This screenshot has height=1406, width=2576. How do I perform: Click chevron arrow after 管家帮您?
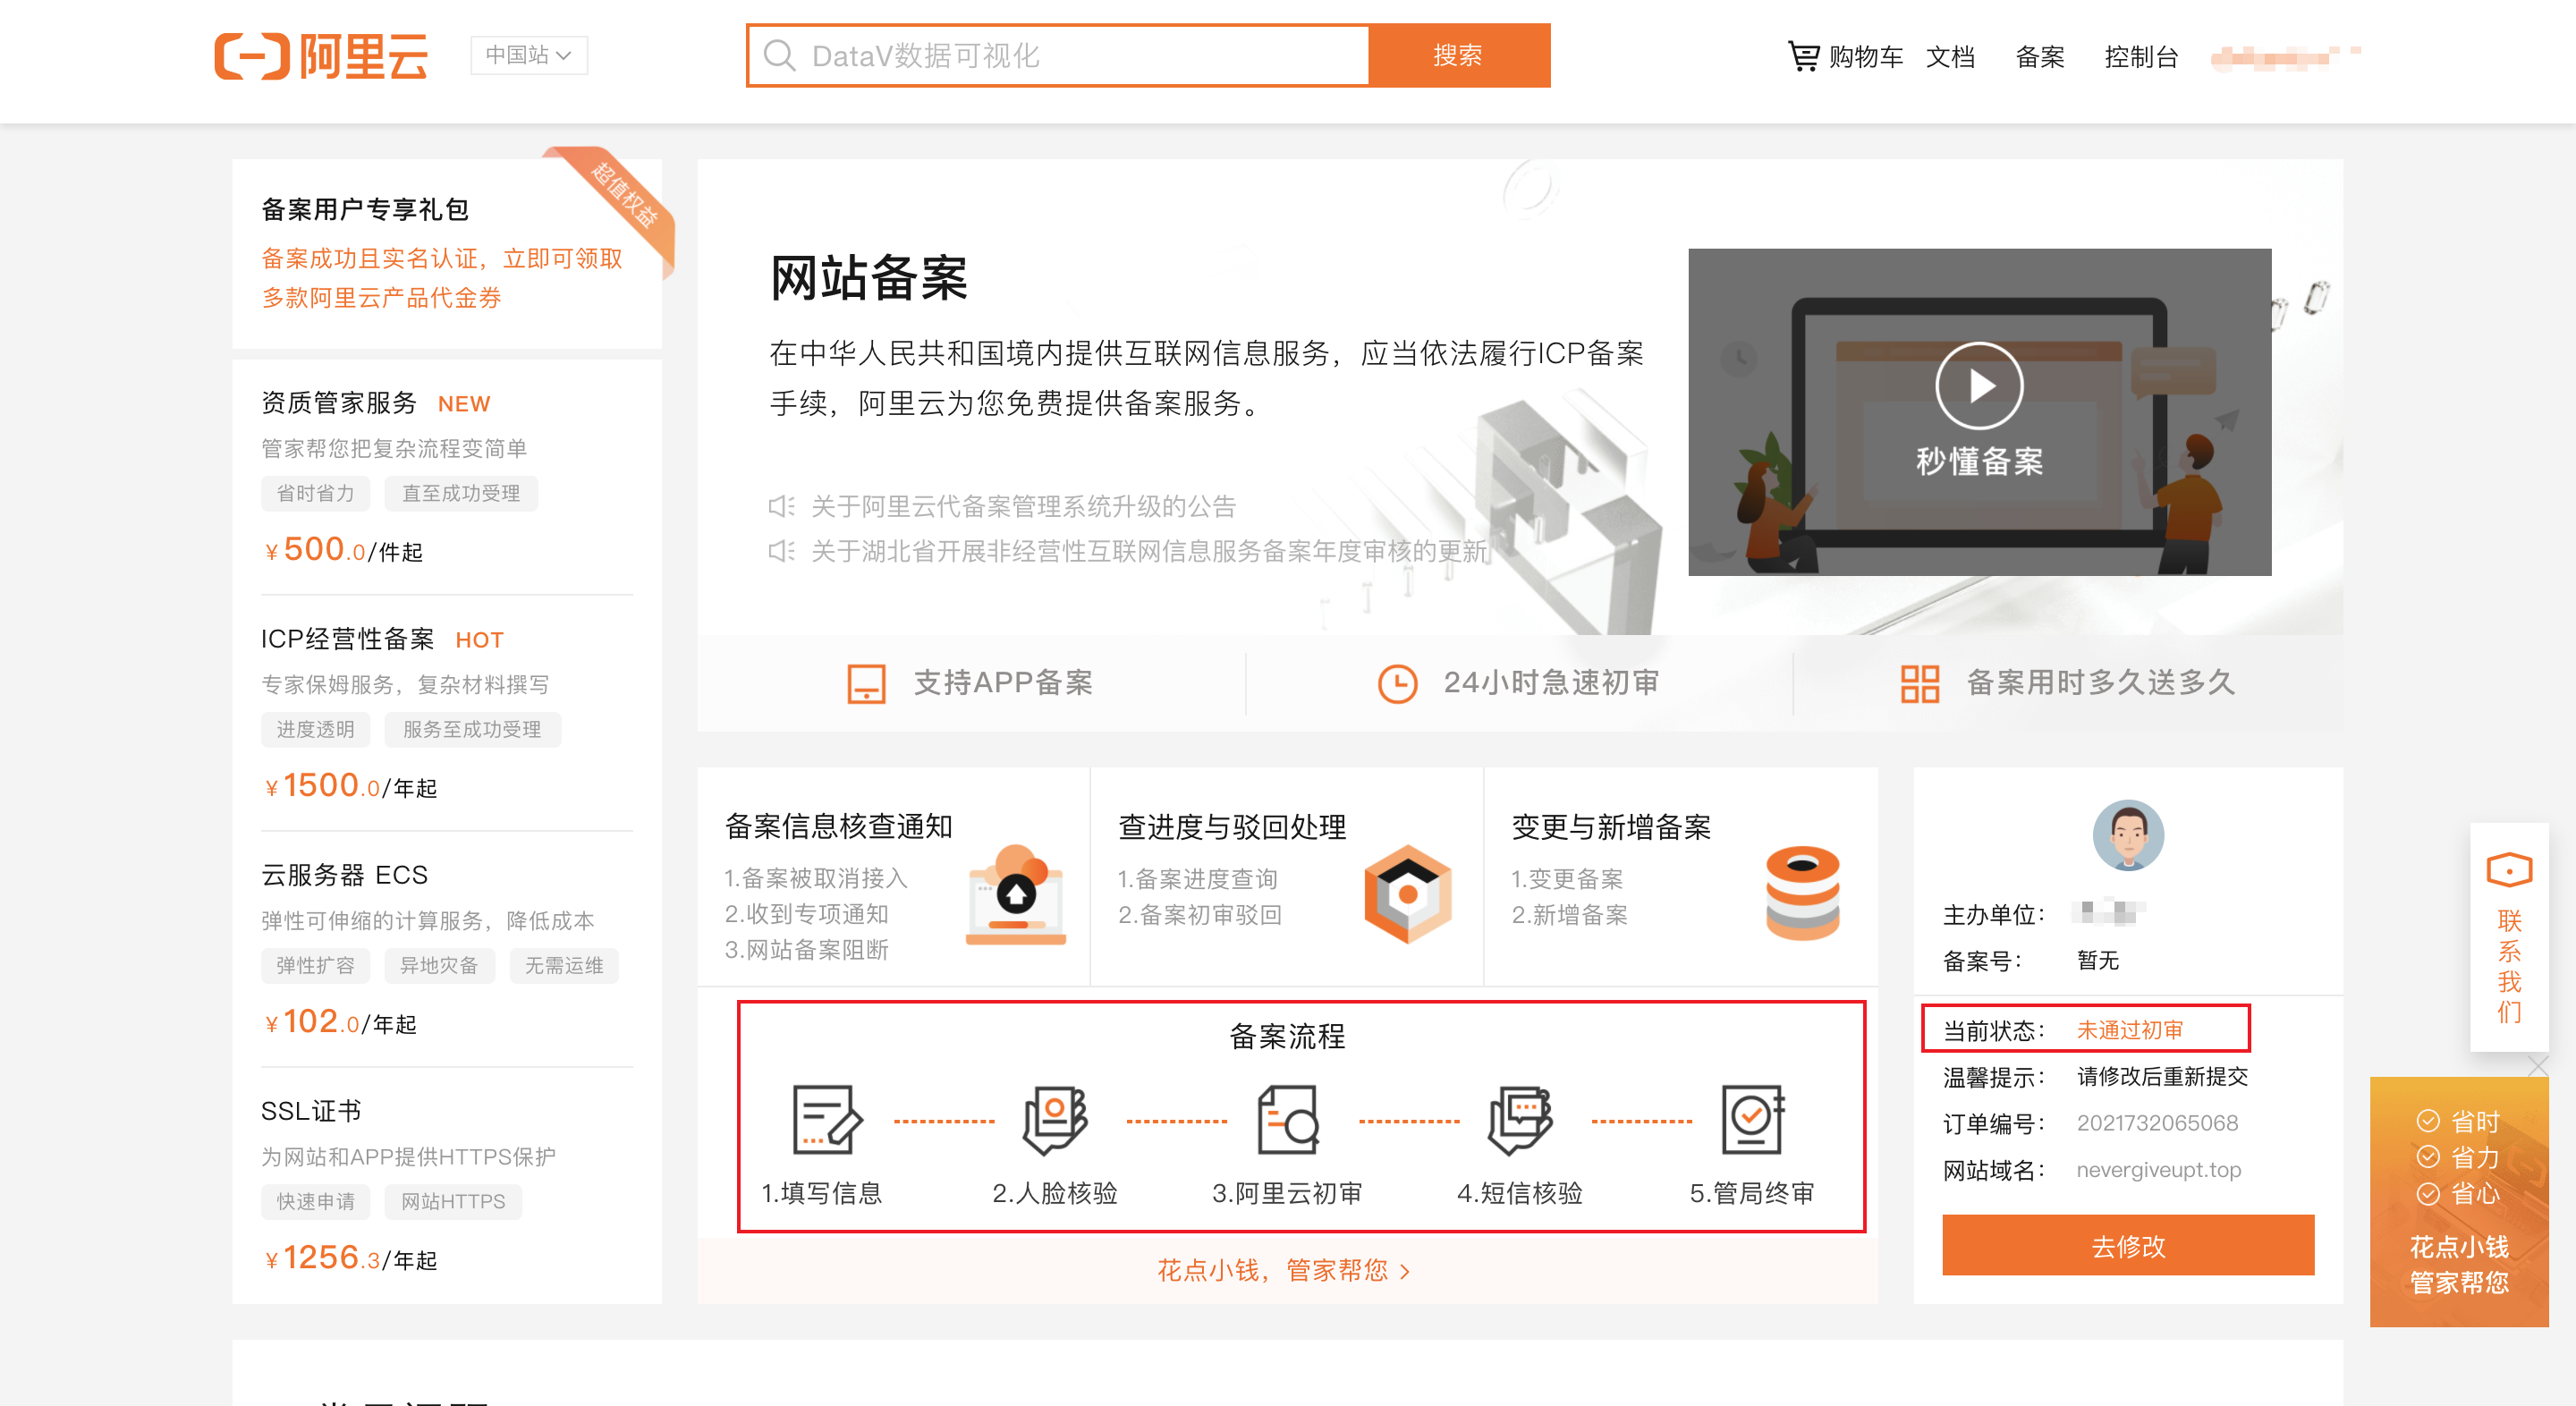coord(1405,1271)
